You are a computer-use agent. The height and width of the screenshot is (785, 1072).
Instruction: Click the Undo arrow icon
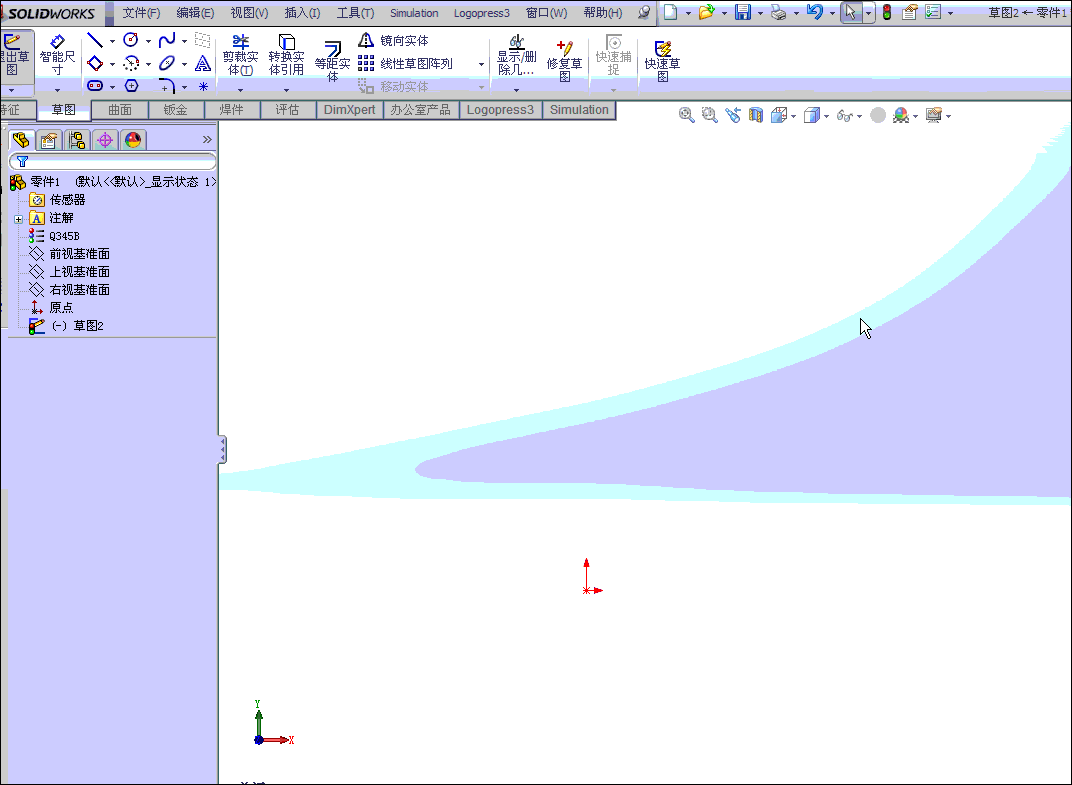click(814, 12)
